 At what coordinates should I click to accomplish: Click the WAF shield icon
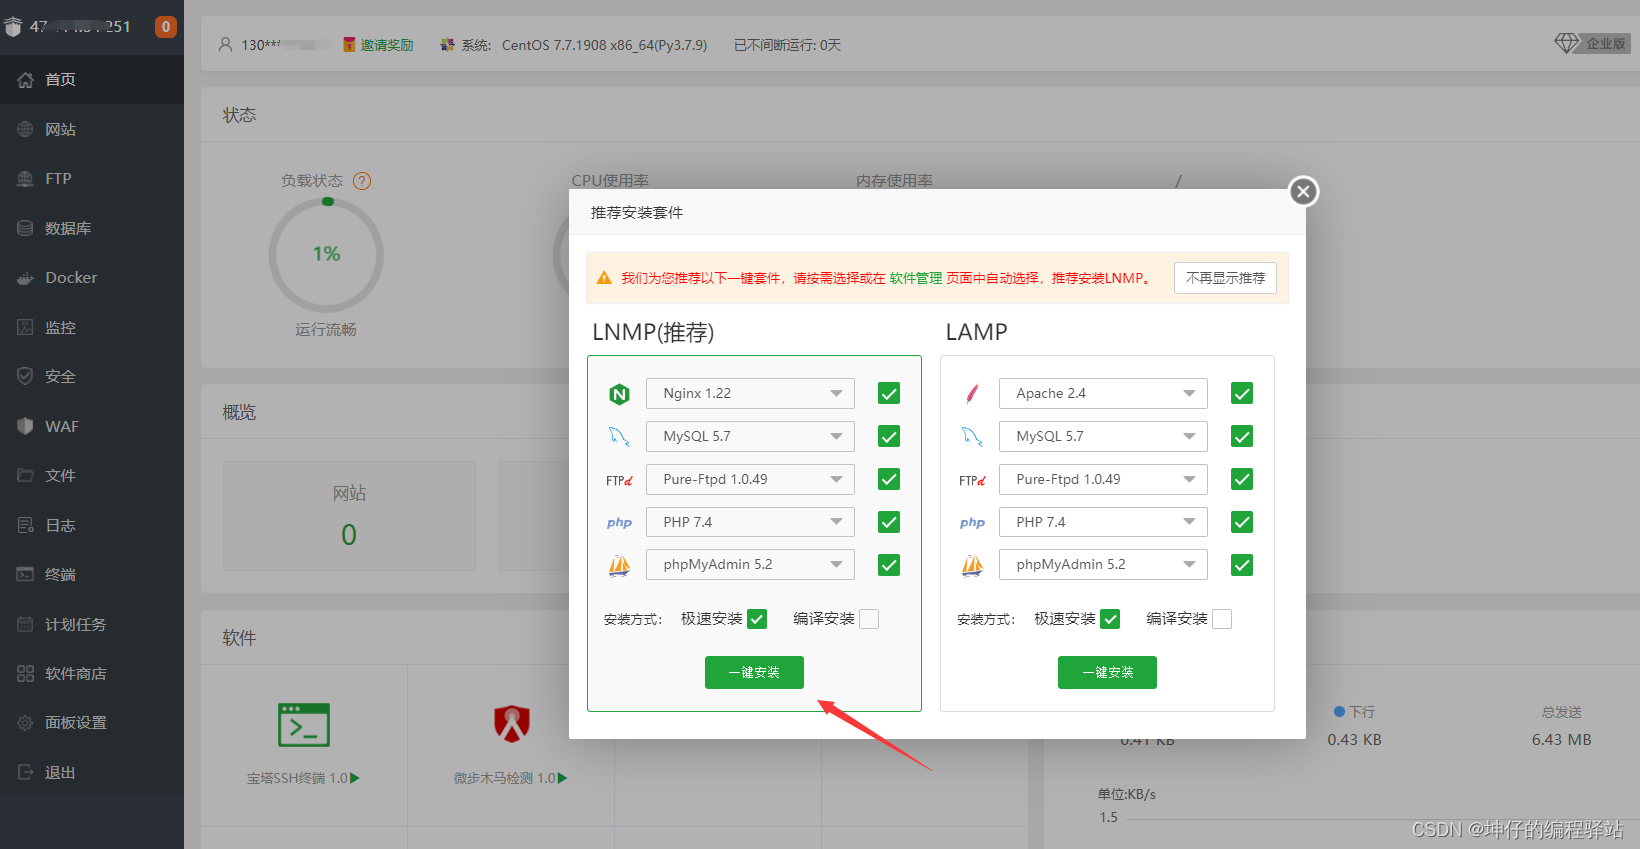click(x=25, y=426)
